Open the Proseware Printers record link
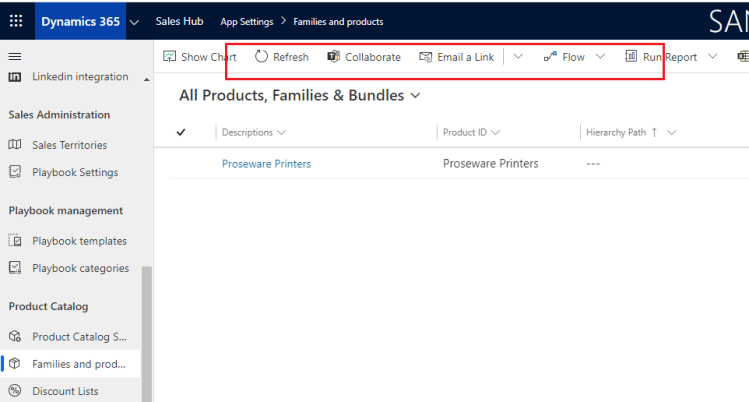Viewport: 749px width, 402px height. (266, 164)
